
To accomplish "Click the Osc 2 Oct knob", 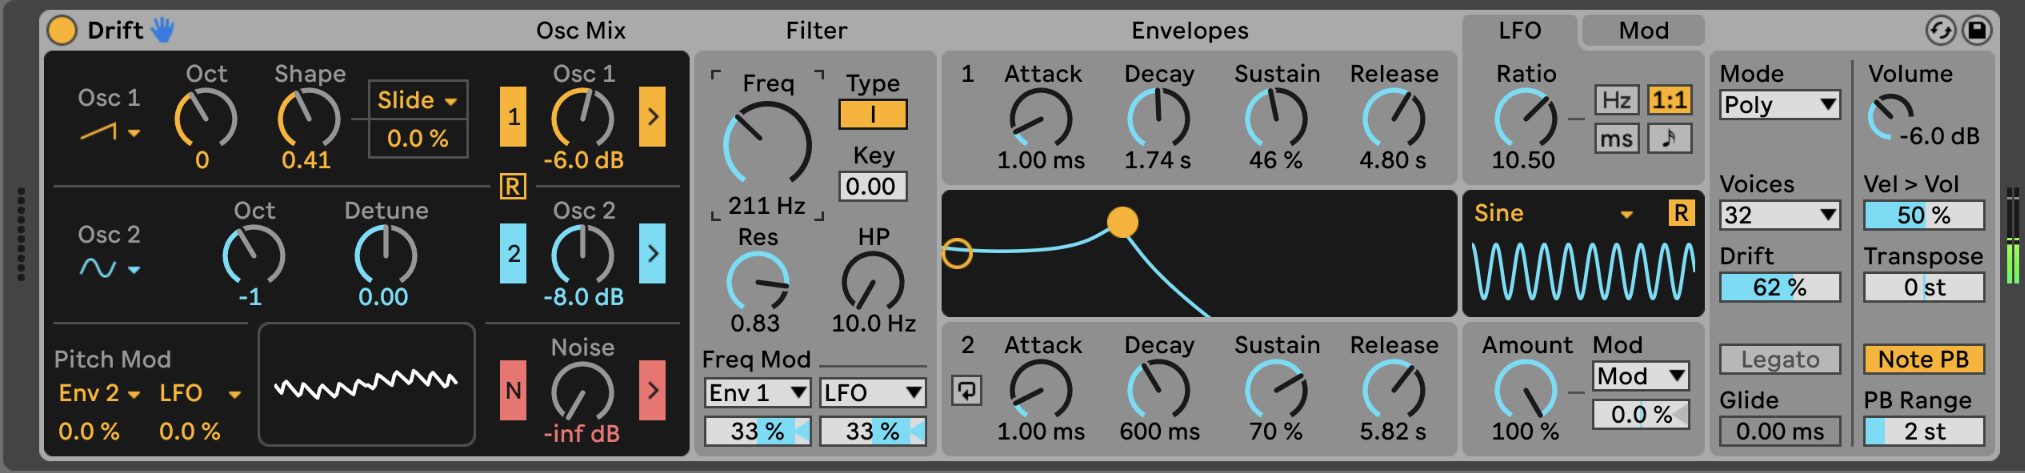I will click(253, 256).
